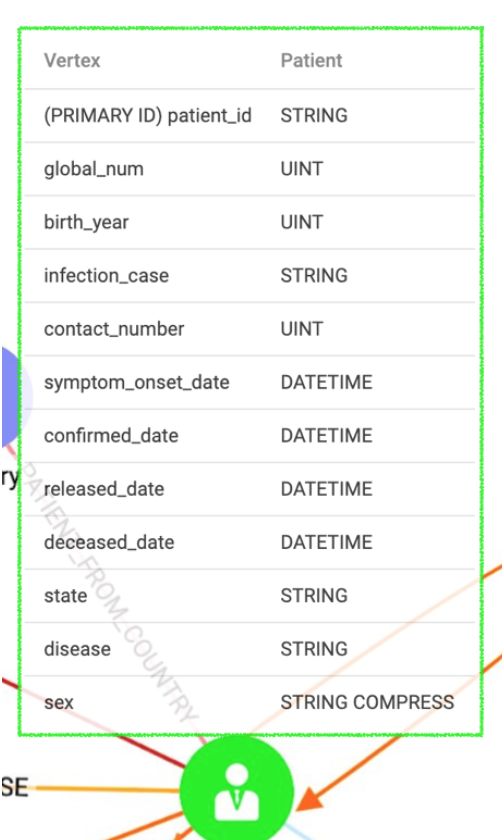Click the Patient header value

[x=311, y=61]
